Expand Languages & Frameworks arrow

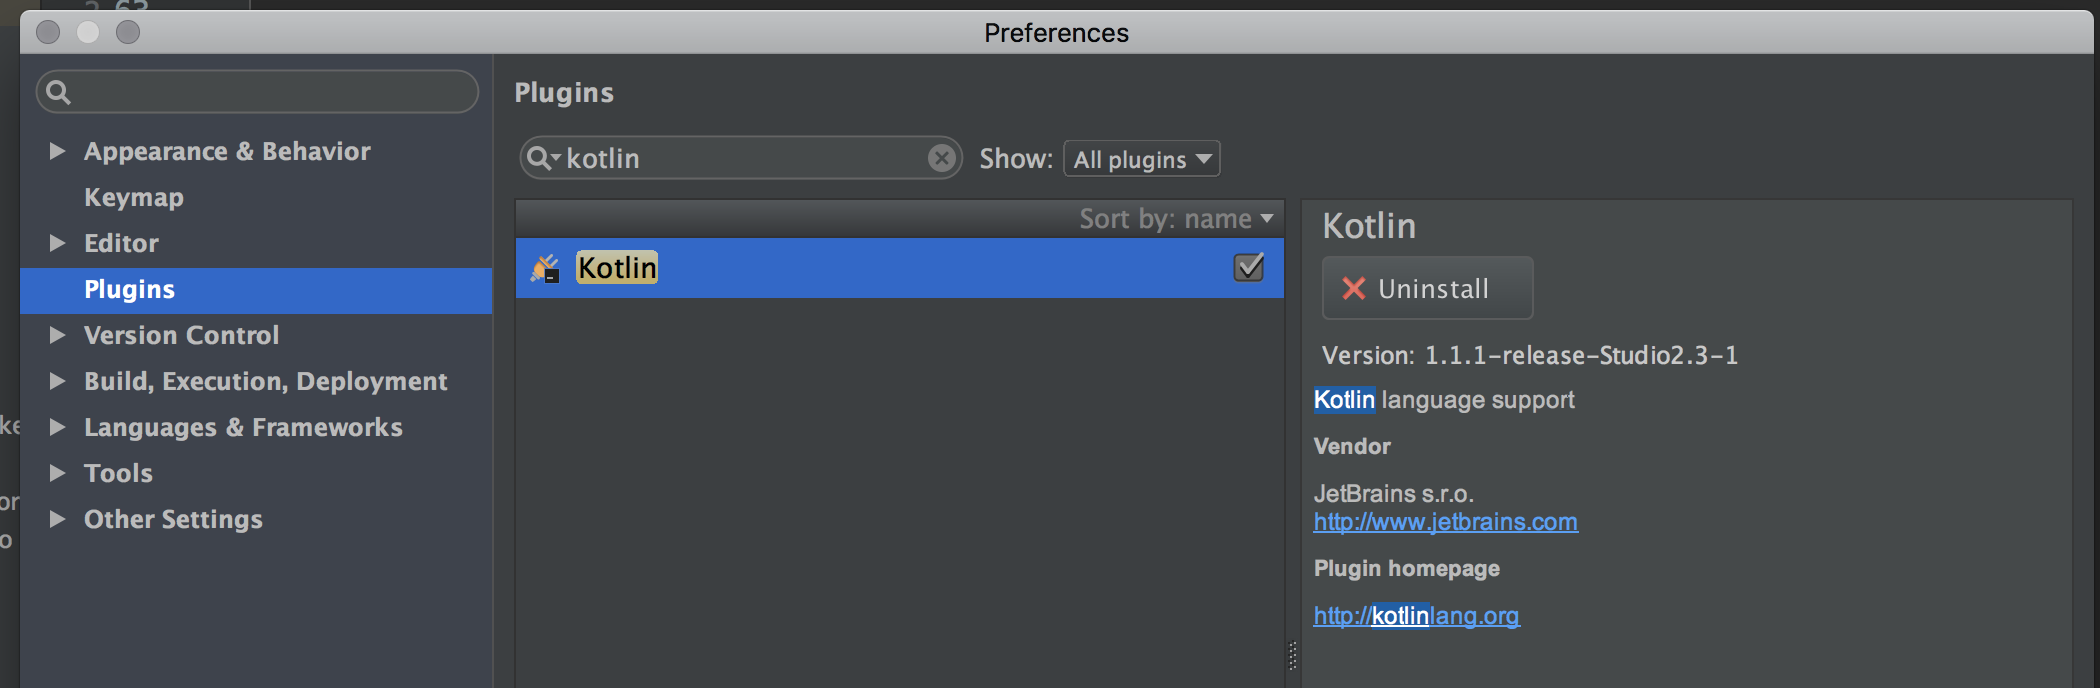point(57,427)
